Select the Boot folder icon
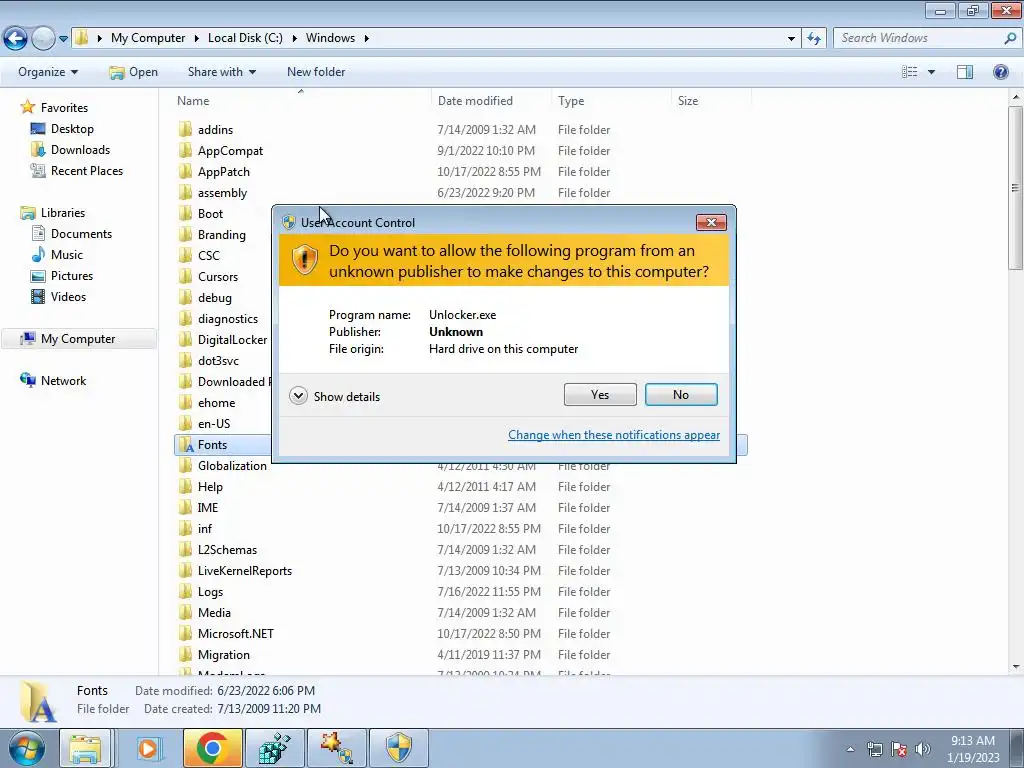 point(185,214)
